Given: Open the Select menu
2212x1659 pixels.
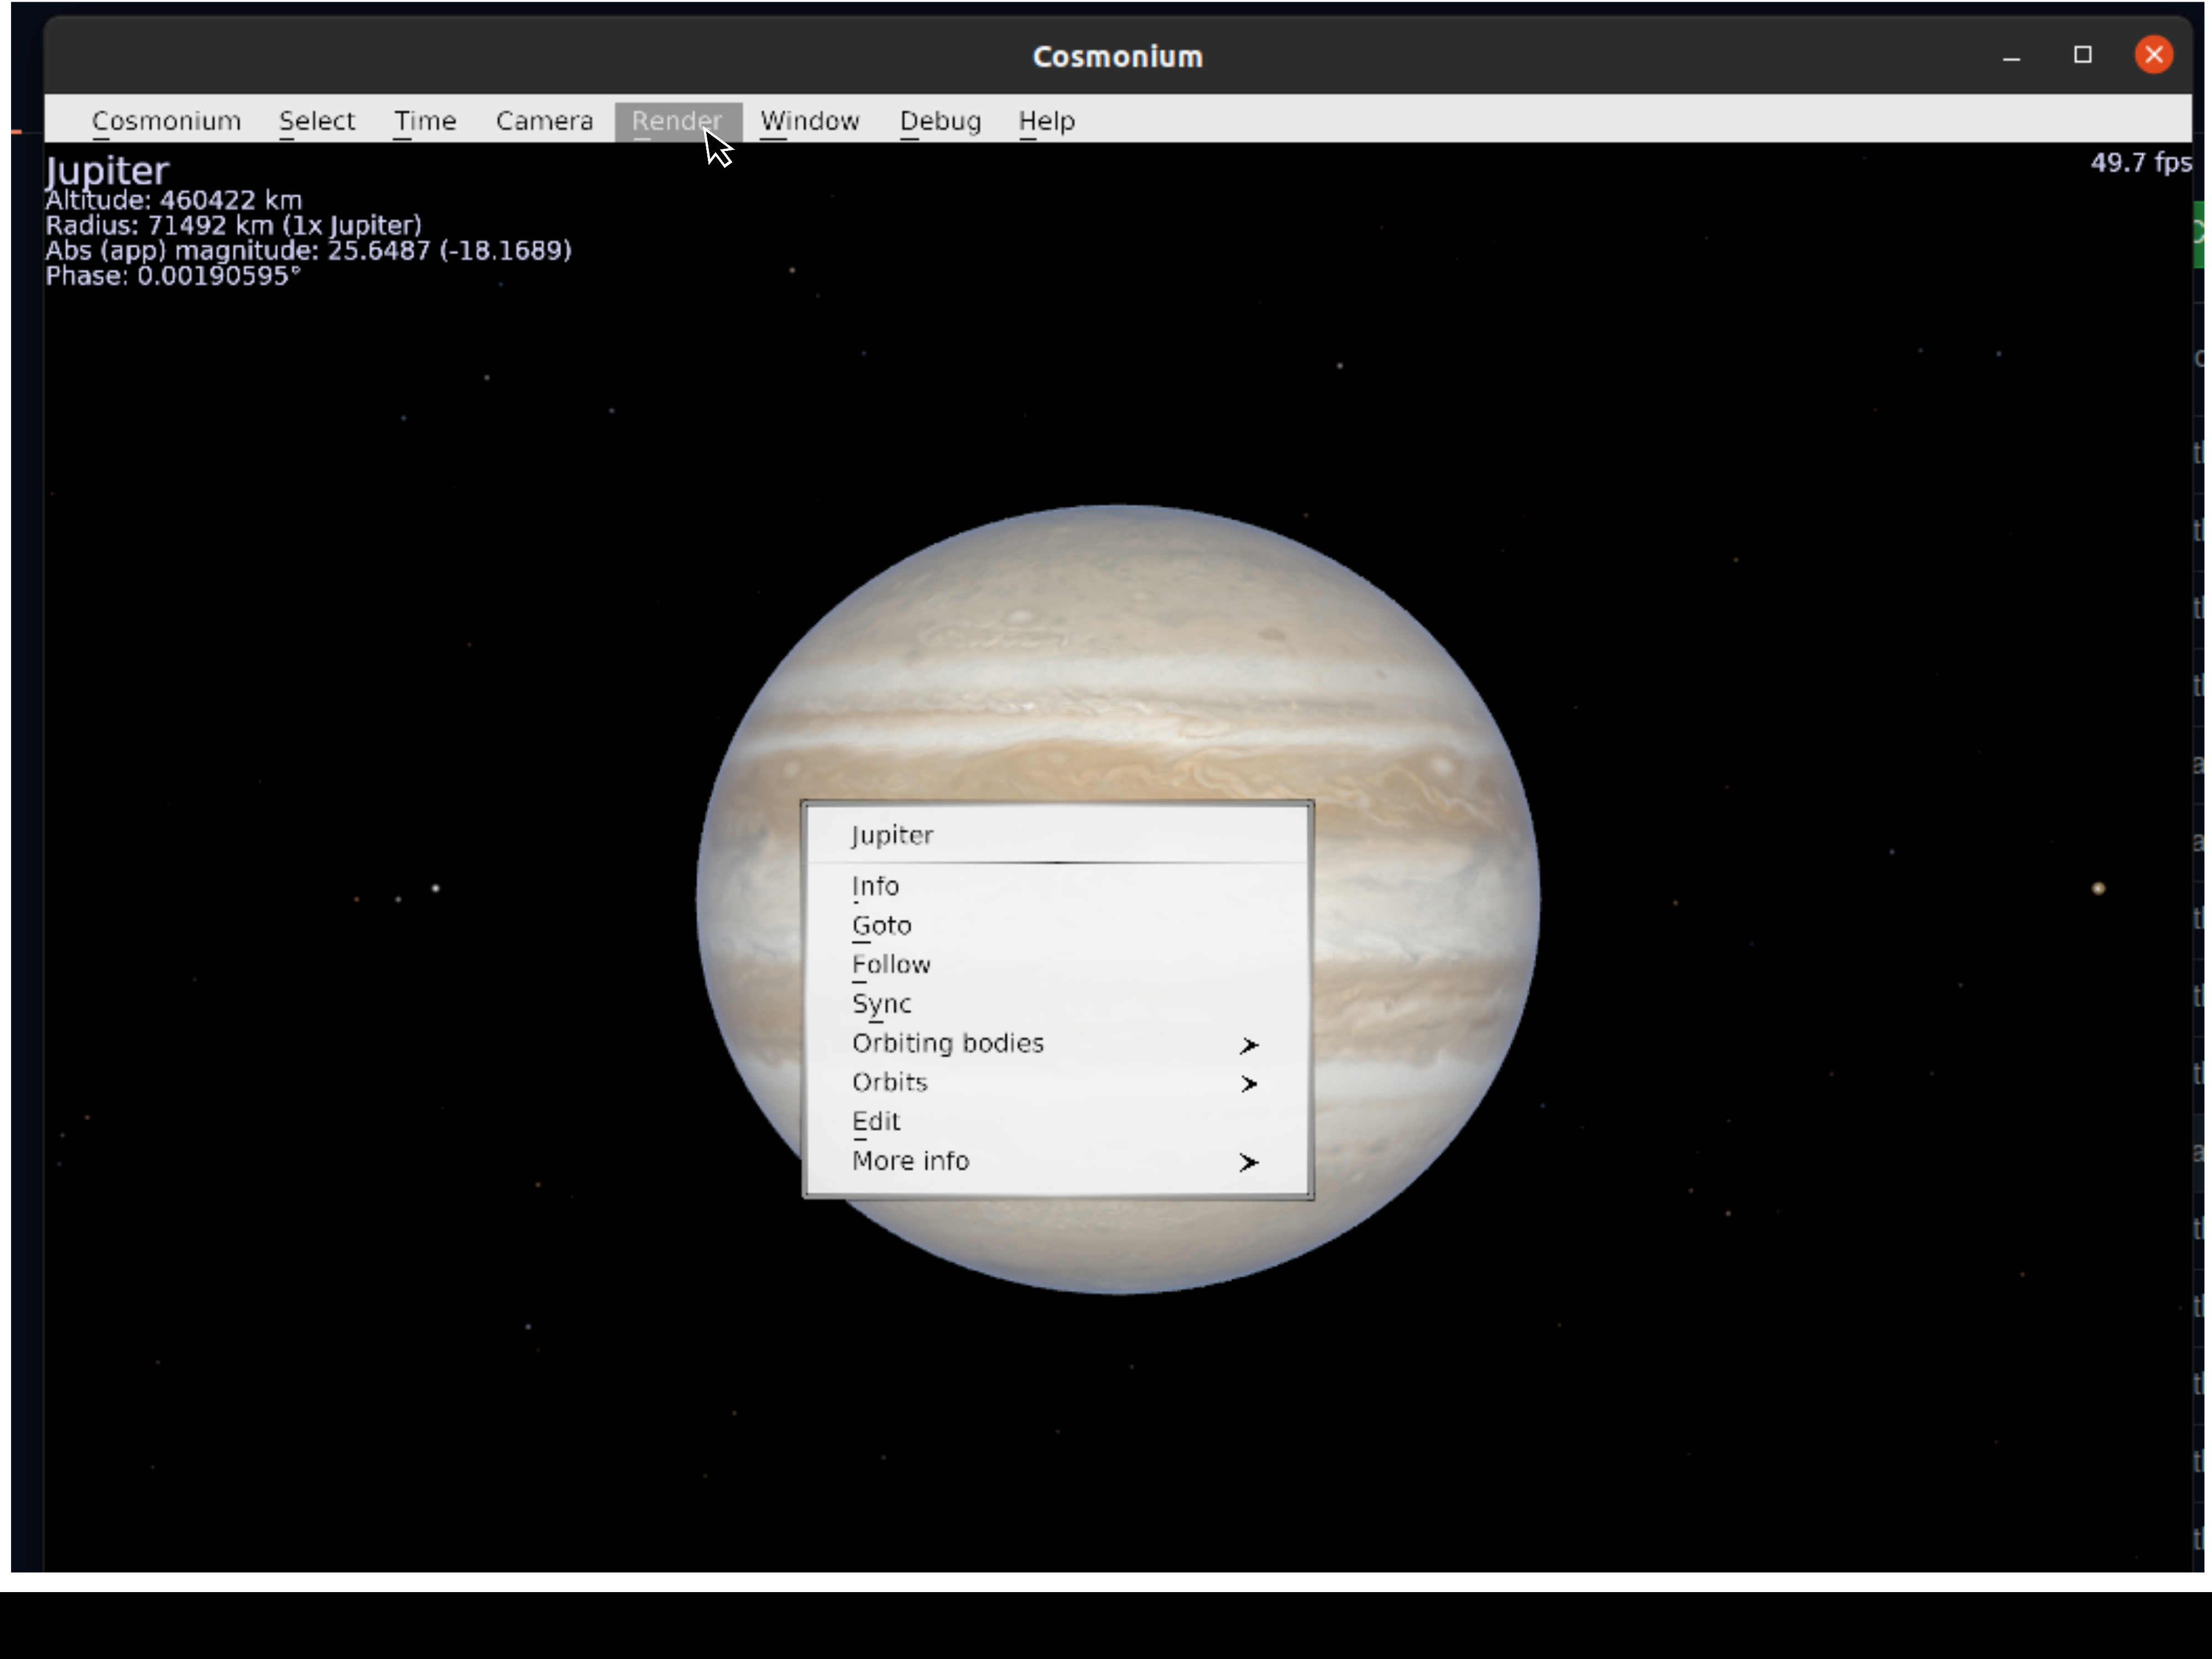Looking at the screenshot, I should coord(317,121).
